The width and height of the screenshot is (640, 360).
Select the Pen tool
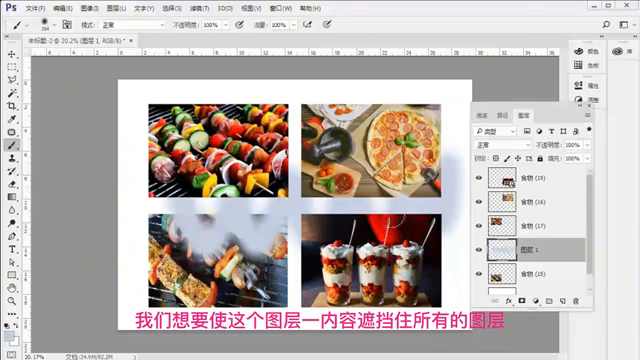click(x=12, y=236)
